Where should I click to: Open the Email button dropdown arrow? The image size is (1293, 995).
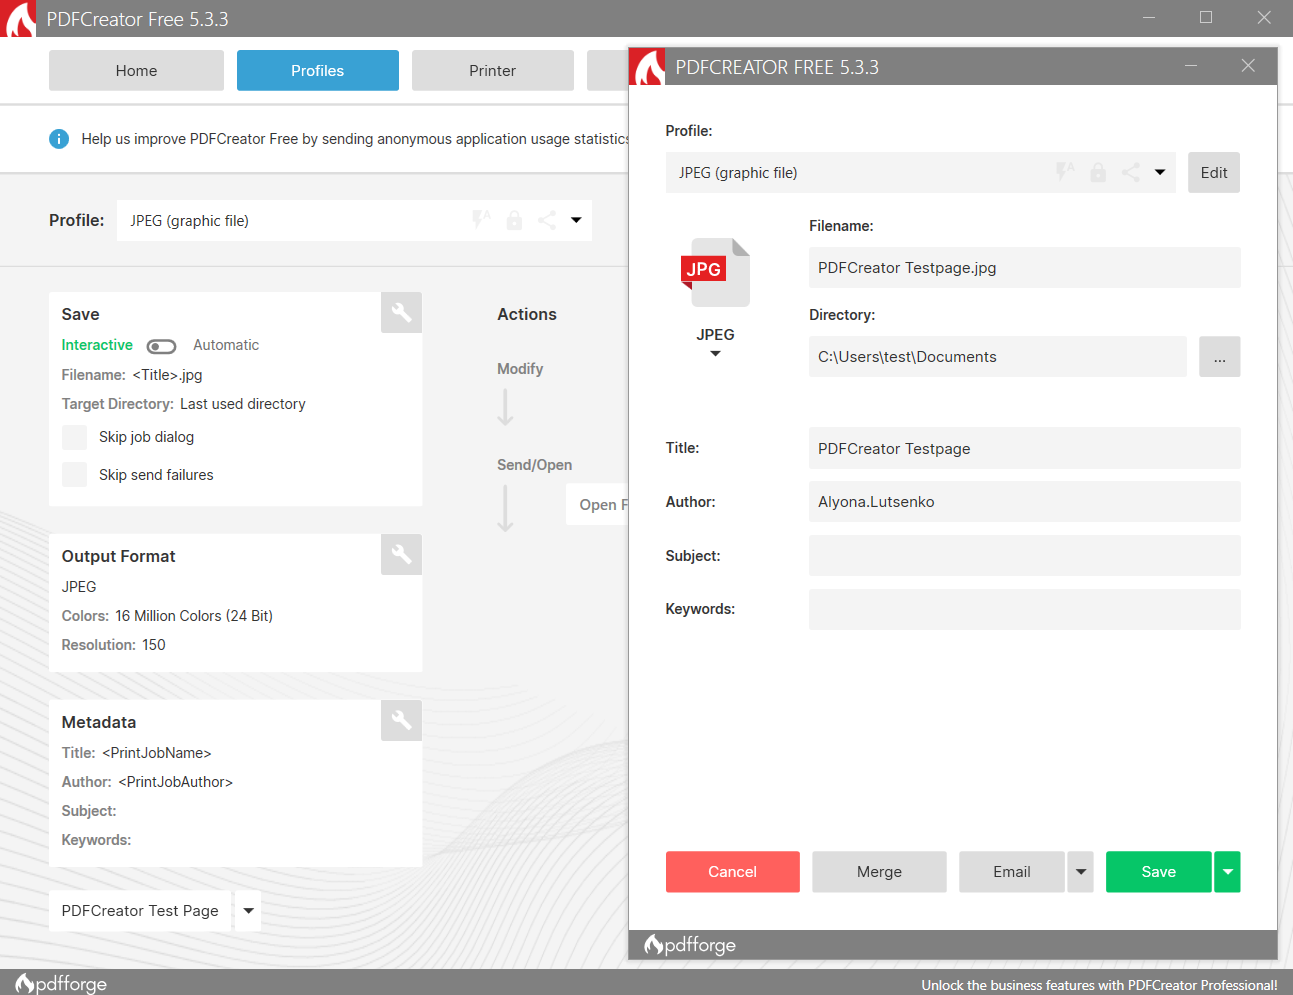[x=1081, y=872]
